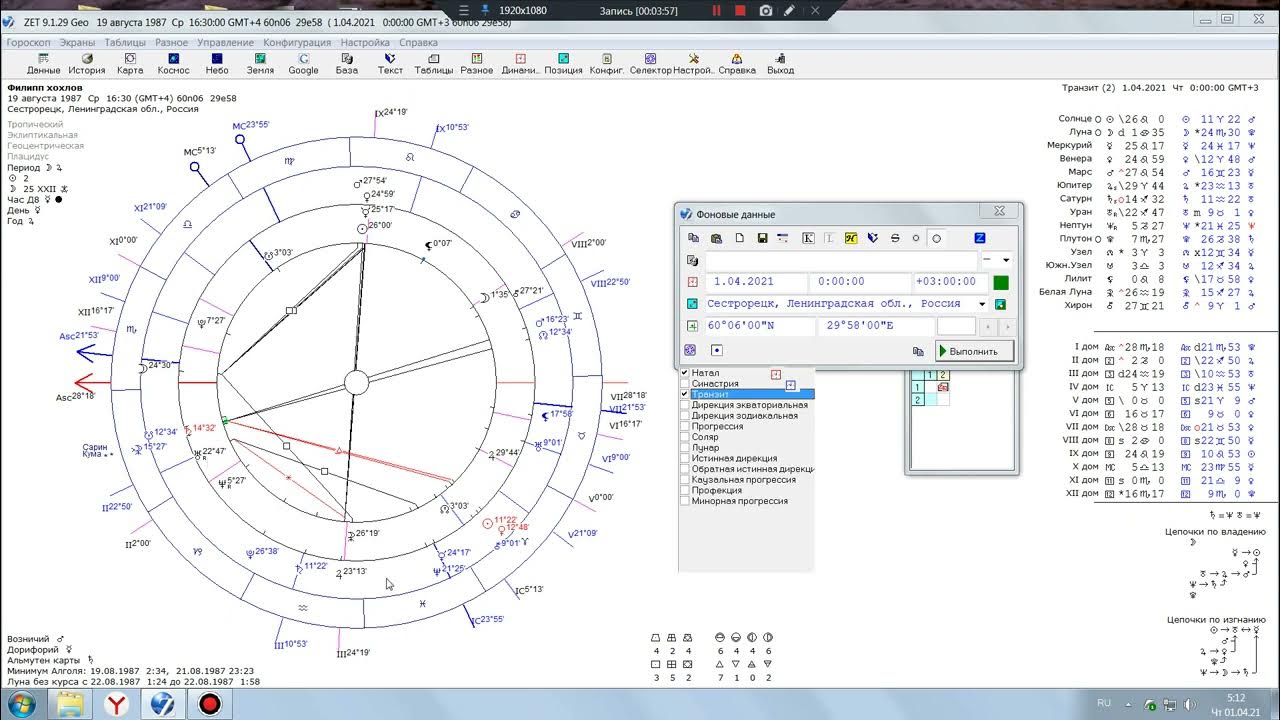Select the Карта toolbar icon

130,64
